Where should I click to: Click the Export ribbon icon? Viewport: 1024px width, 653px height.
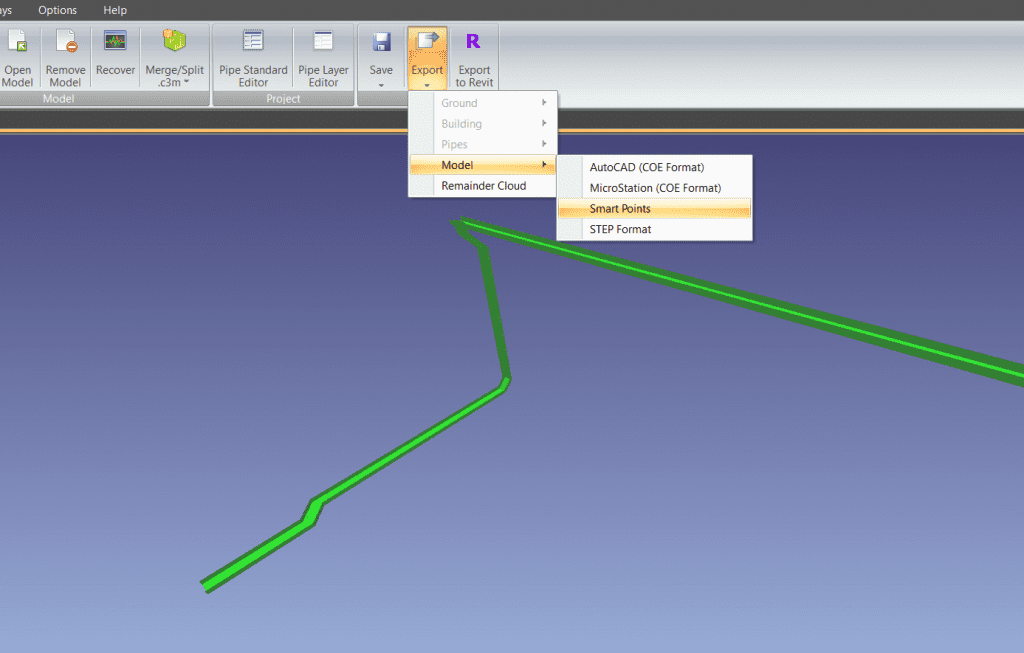tap(427, 42)
